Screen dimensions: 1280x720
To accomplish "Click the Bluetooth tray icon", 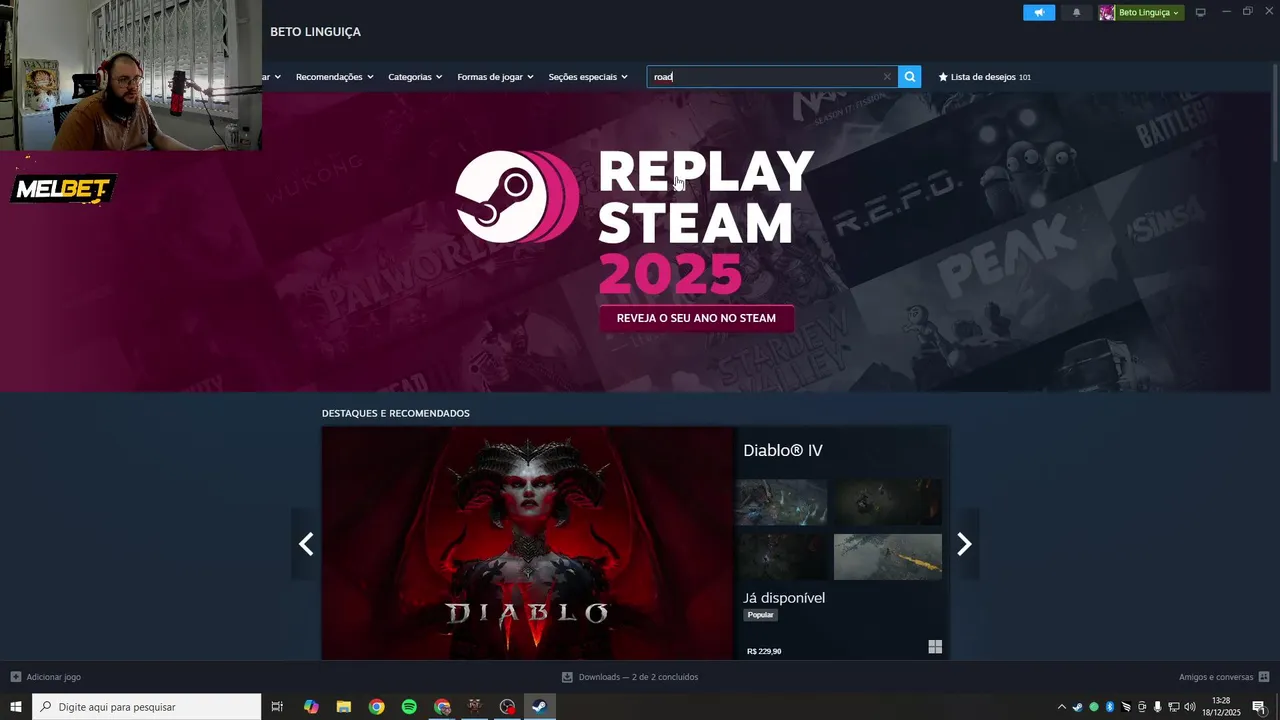I will point(1110,707).
